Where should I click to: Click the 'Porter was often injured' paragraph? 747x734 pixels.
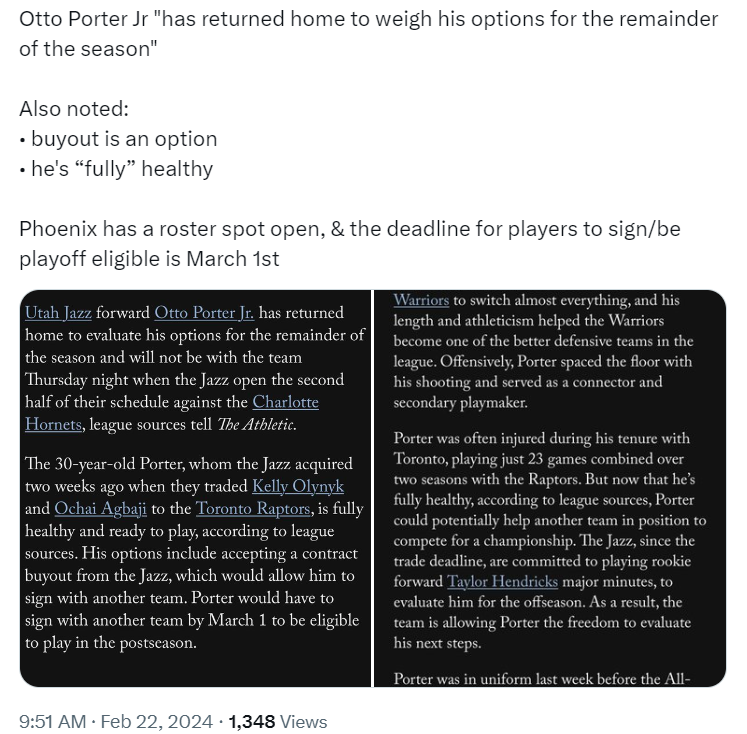tap(550, 541)
